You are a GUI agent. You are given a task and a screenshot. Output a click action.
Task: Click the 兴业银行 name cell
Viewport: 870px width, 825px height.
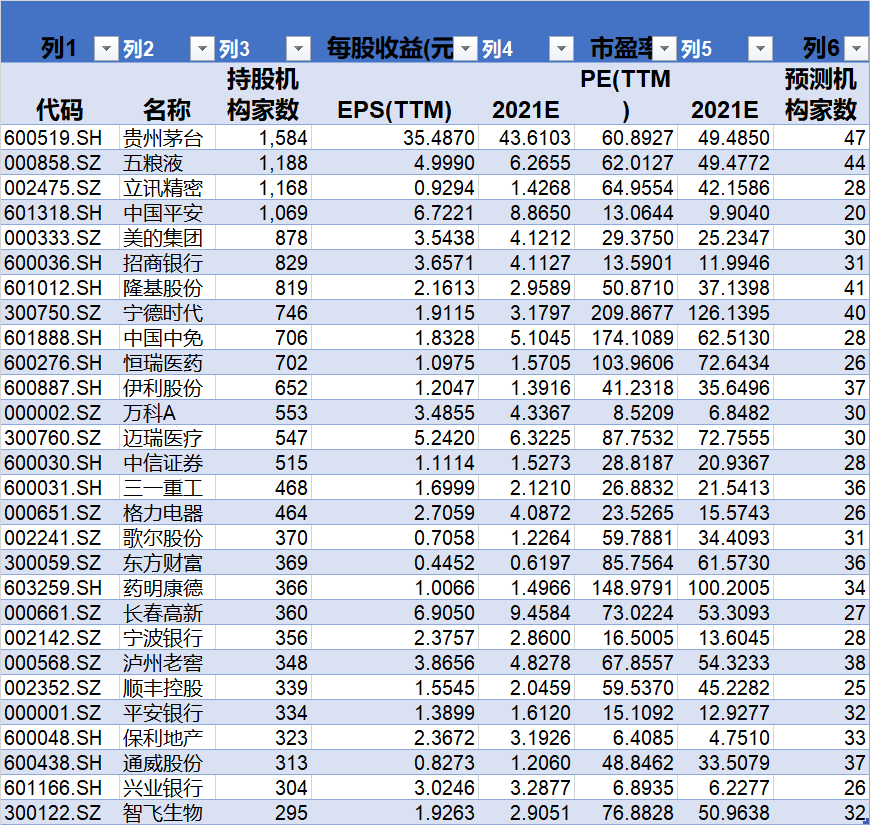click(167, 788)
